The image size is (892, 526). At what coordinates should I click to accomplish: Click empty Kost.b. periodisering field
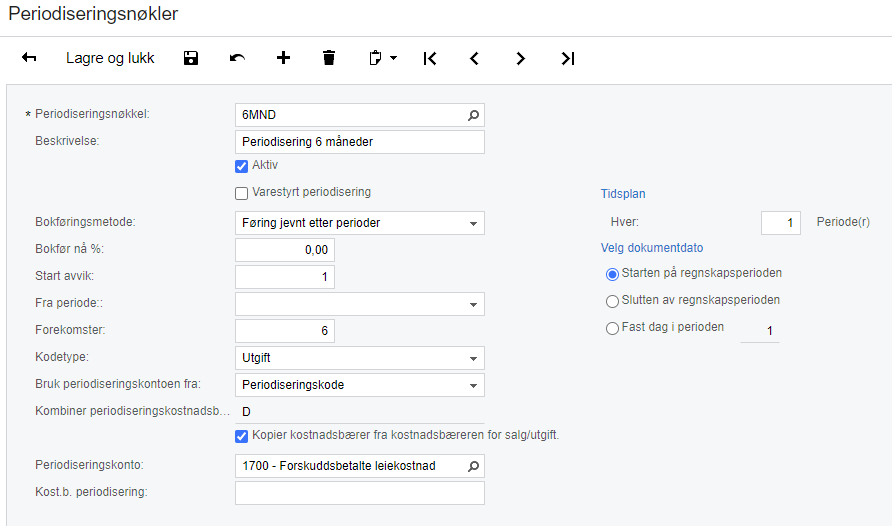[x=360, y=493]
